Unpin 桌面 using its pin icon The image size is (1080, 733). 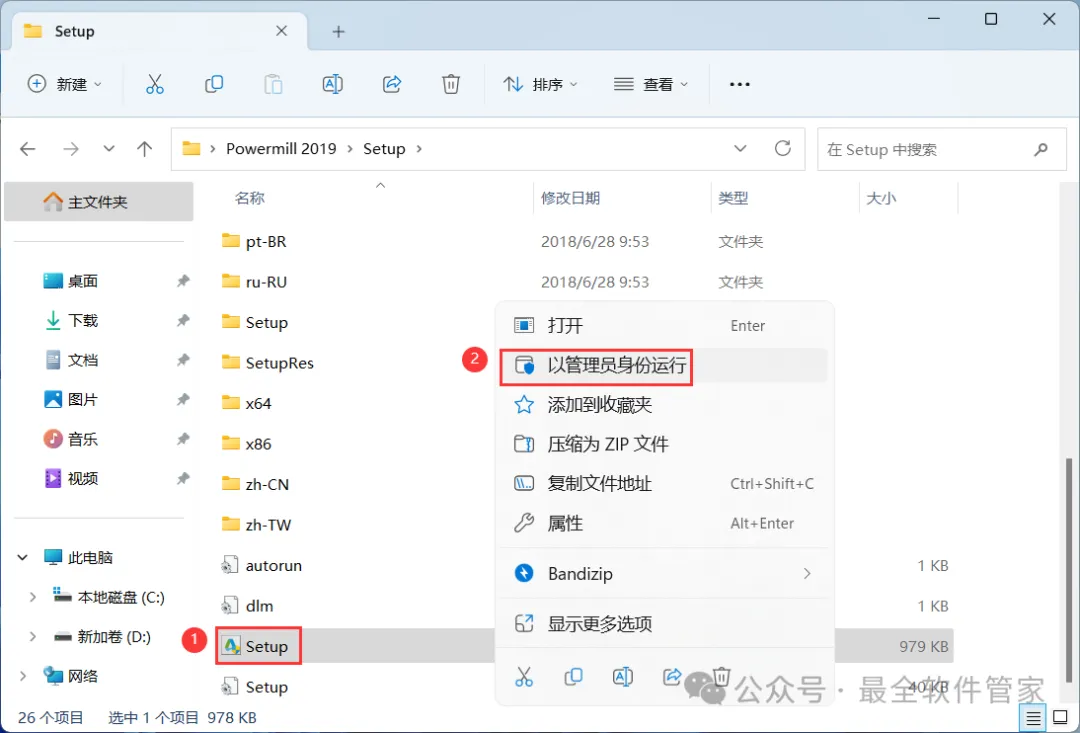(x=183, y=280)
